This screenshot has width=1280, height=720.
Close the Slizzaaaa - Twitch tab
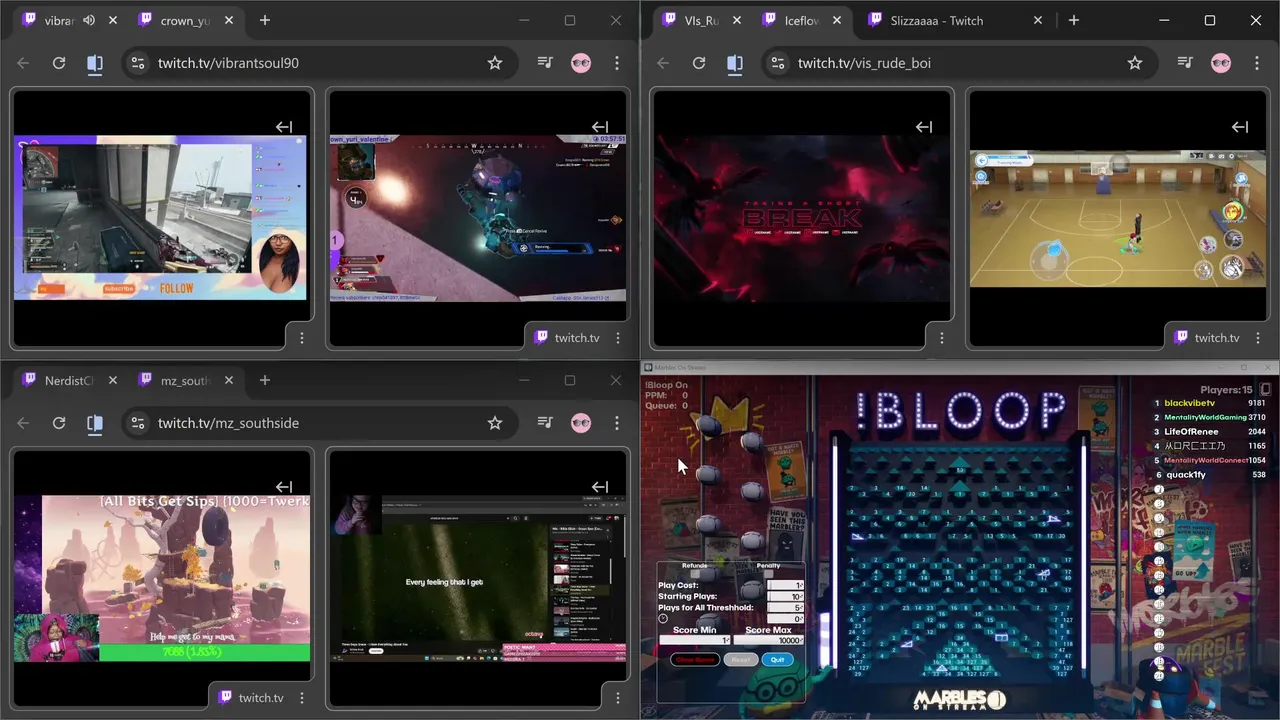tap(1038, 20)
